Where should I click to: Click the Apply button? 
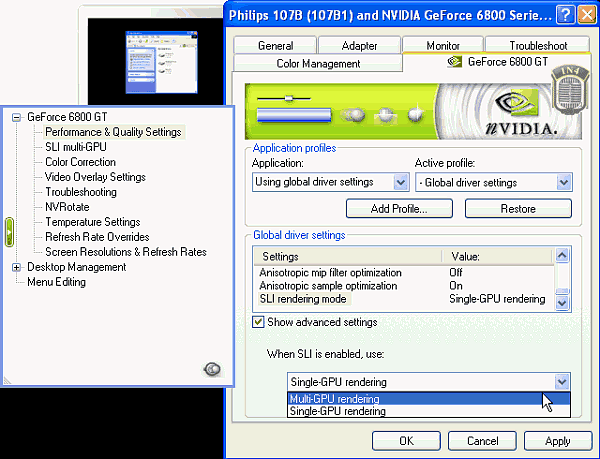557,441
